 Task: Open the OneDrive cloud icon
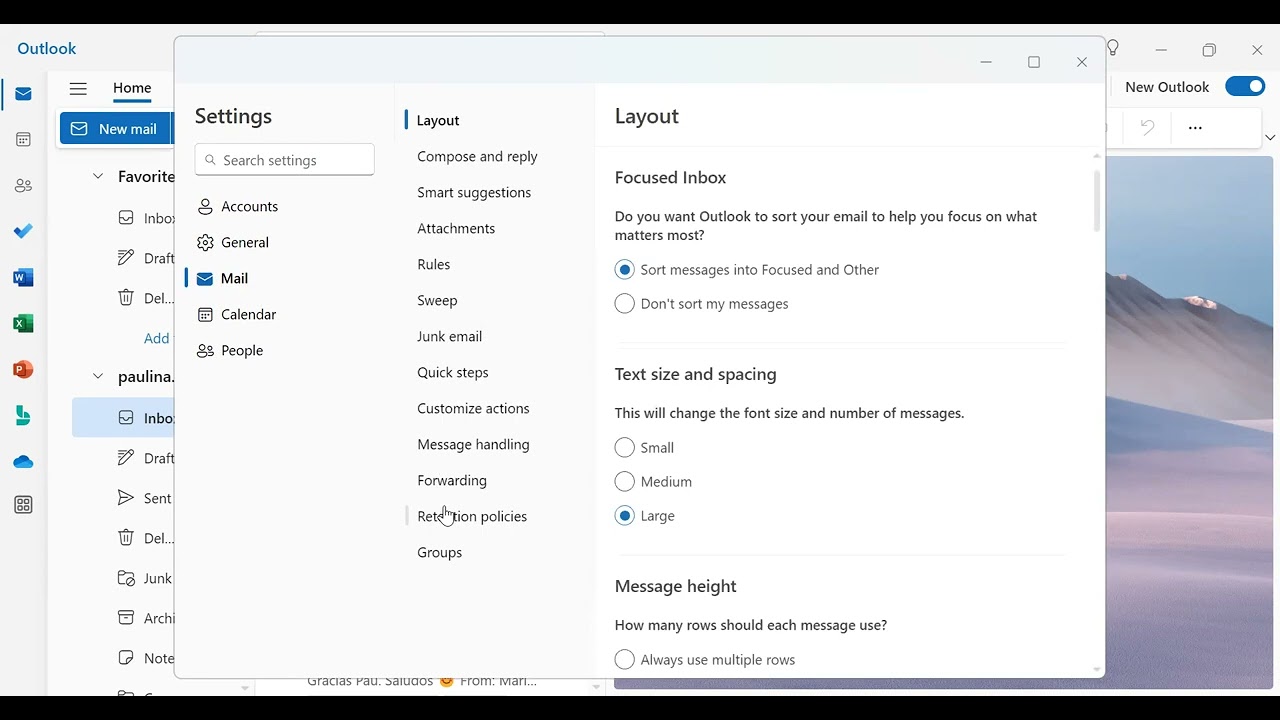click(x=23, y=462)
